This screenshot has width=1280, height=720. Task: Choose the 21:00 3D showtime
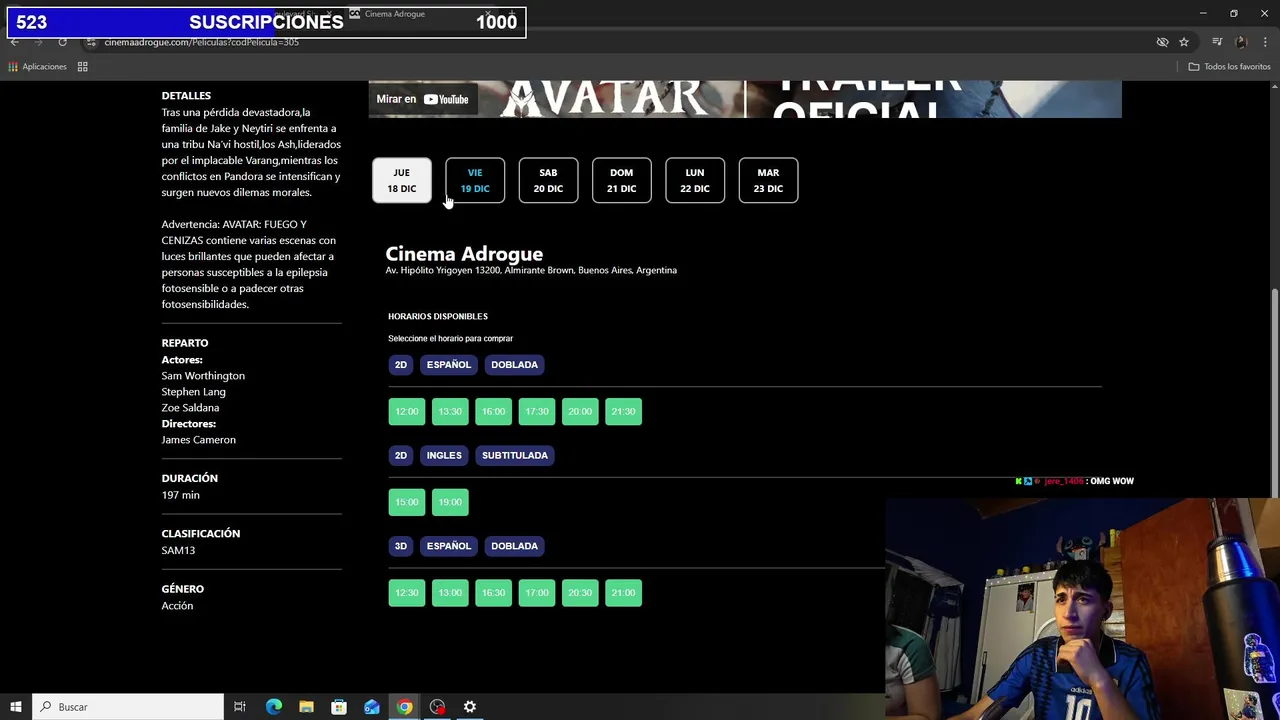pos(623,593)
